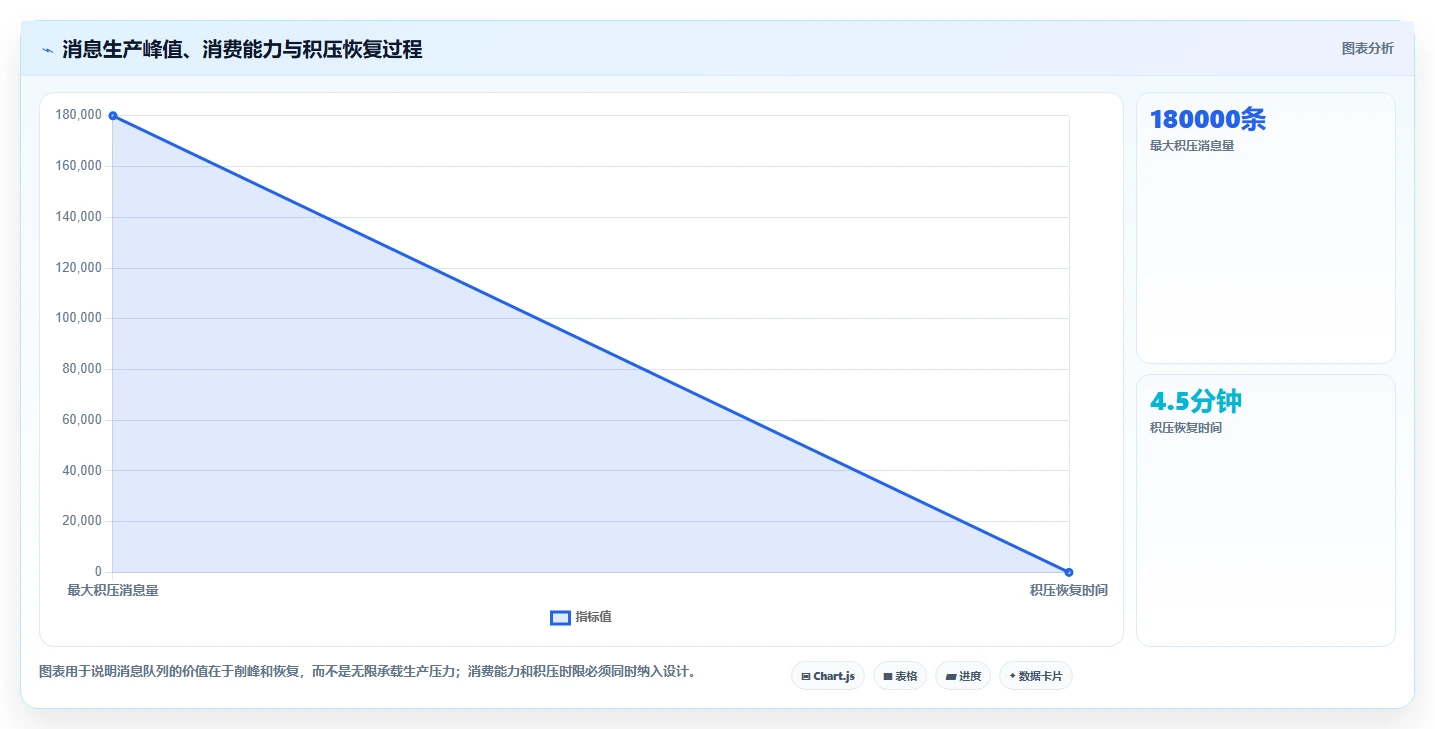This screenshot has width=1435, height=729.
Task: Select the Chart.js tag pill
Action: (828, 676)
